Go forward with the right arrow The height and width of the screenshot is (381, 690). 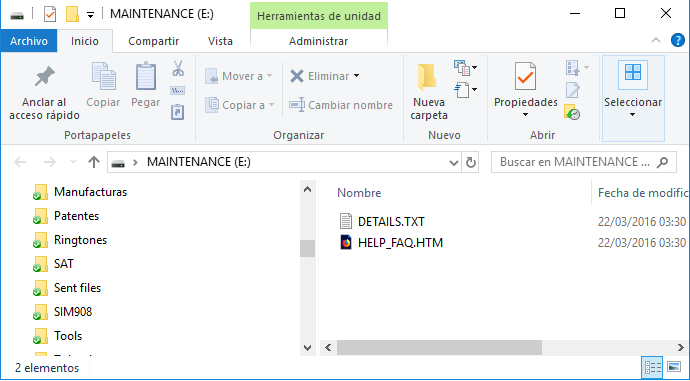coord(49,162)
